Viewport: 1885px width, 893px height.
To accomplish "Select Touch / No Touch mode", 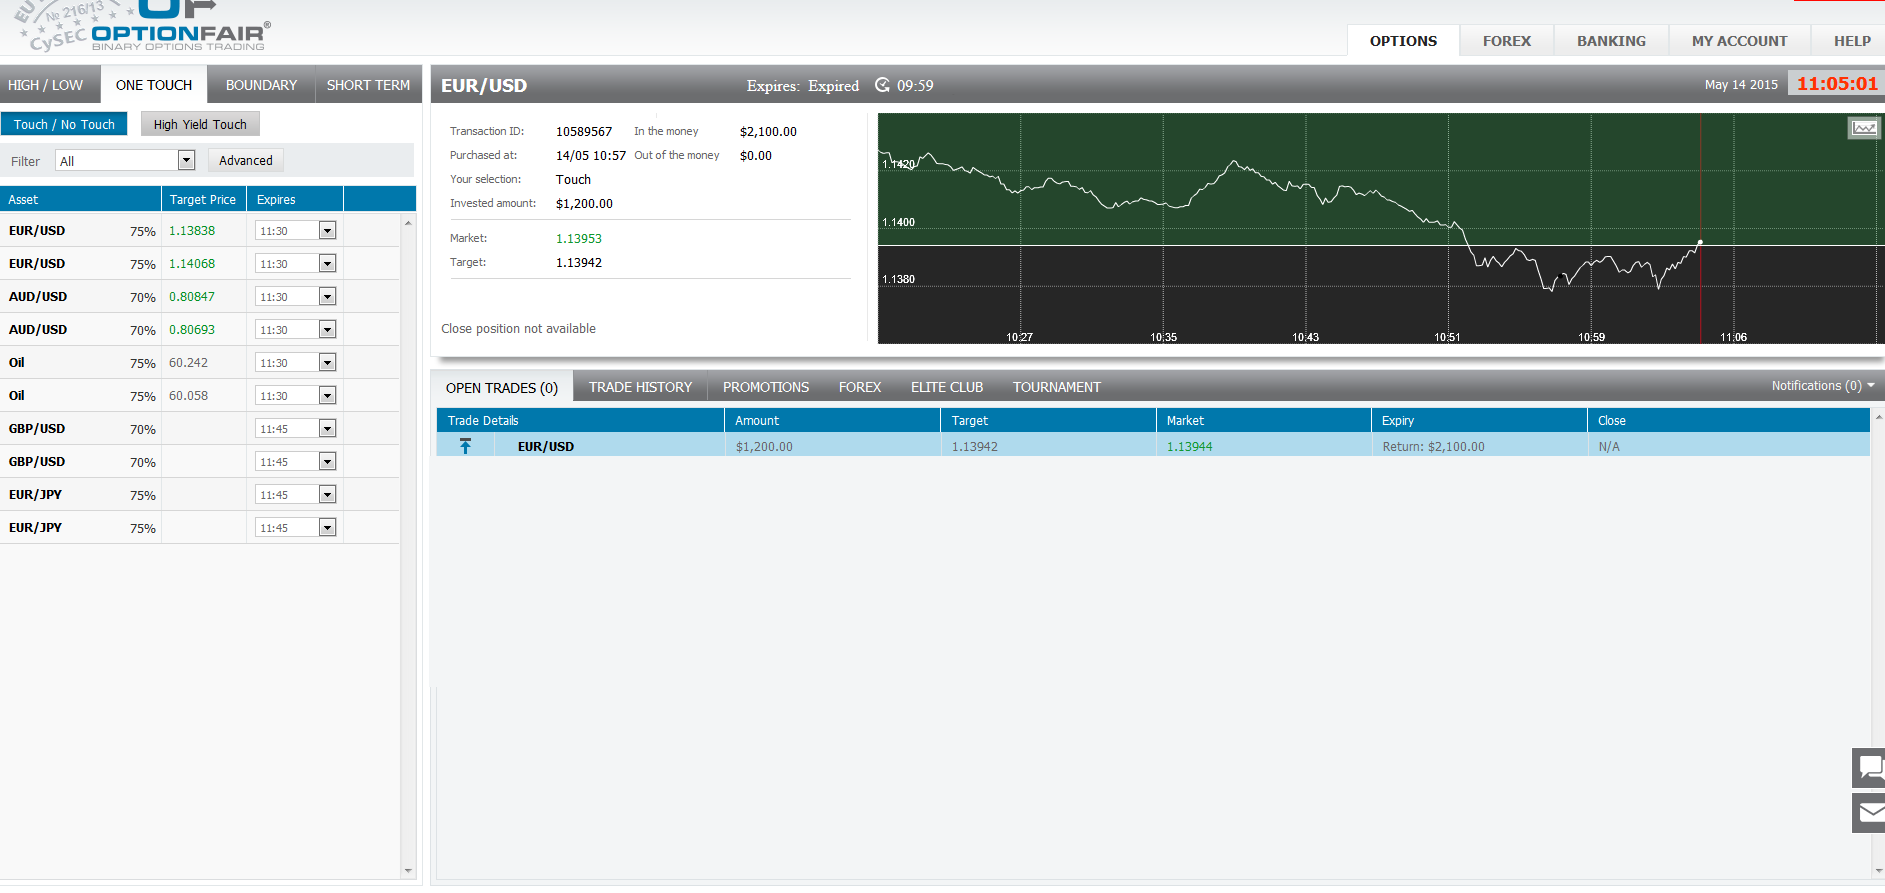I will coord(64,124).
